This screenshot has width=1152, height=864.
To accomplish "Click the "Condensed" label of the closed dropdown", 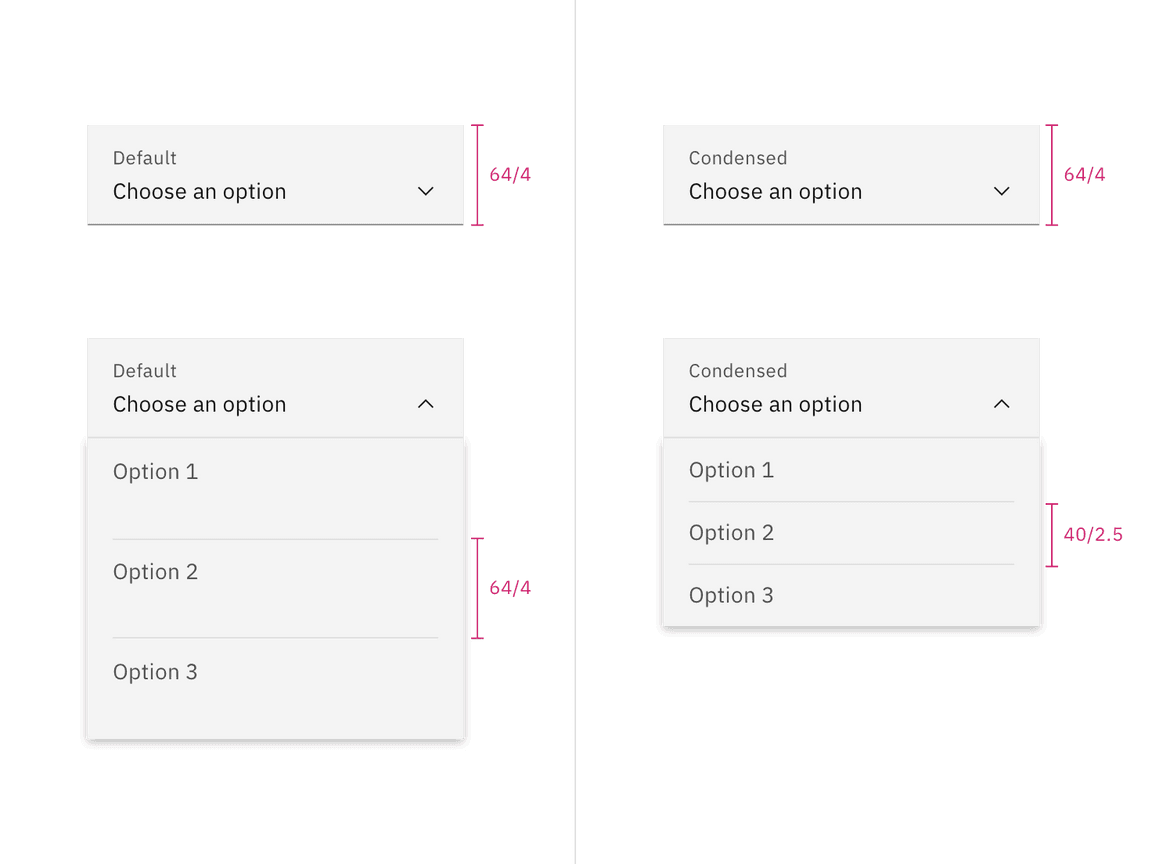I will click(x=738, y=158).
